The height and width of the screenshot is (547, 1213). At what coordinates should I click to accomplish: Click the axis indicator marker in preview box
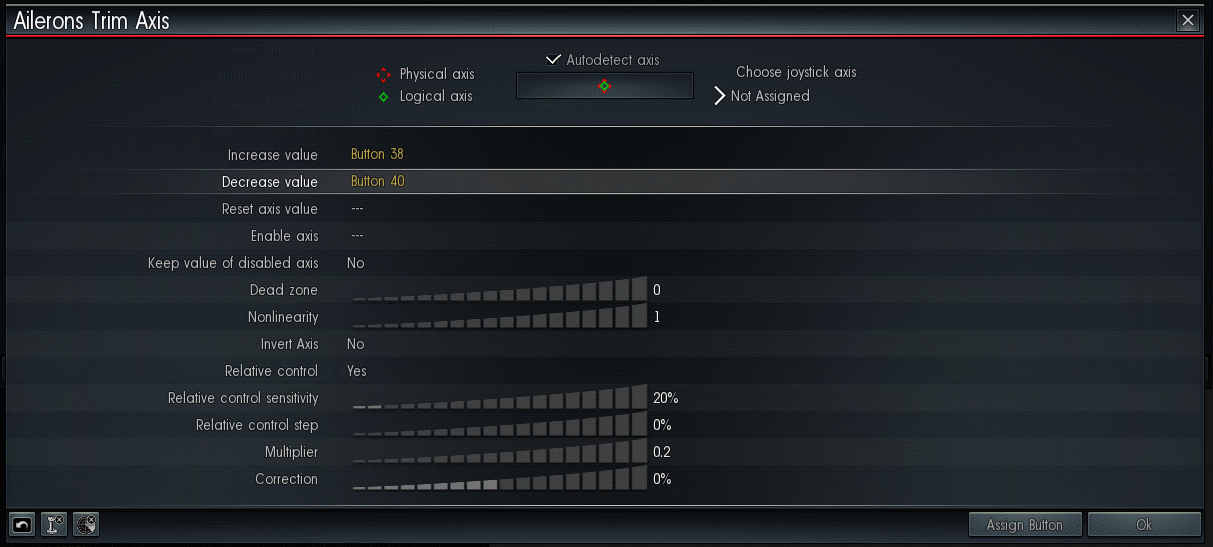coord(604,86)
